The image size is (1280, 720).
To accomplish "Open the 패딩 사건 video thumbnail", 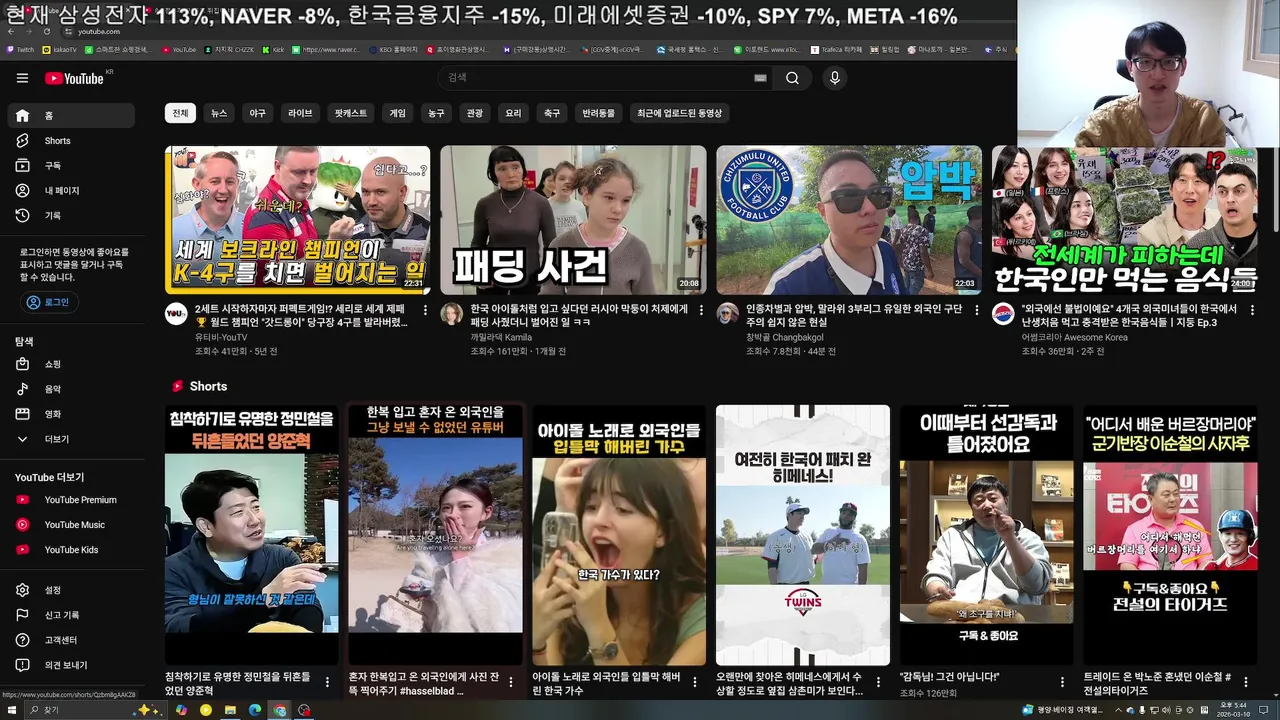I will click(x=573, y=220).
